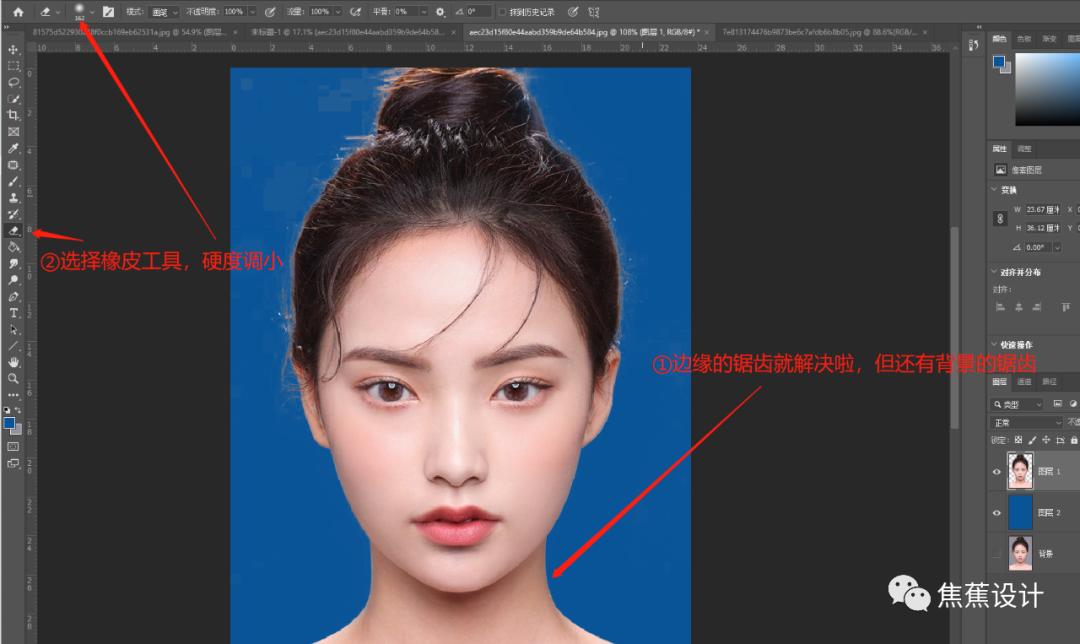Click the align horizontal centers button
This screenshot has height=644, width=1080.
click(1020, 306)
